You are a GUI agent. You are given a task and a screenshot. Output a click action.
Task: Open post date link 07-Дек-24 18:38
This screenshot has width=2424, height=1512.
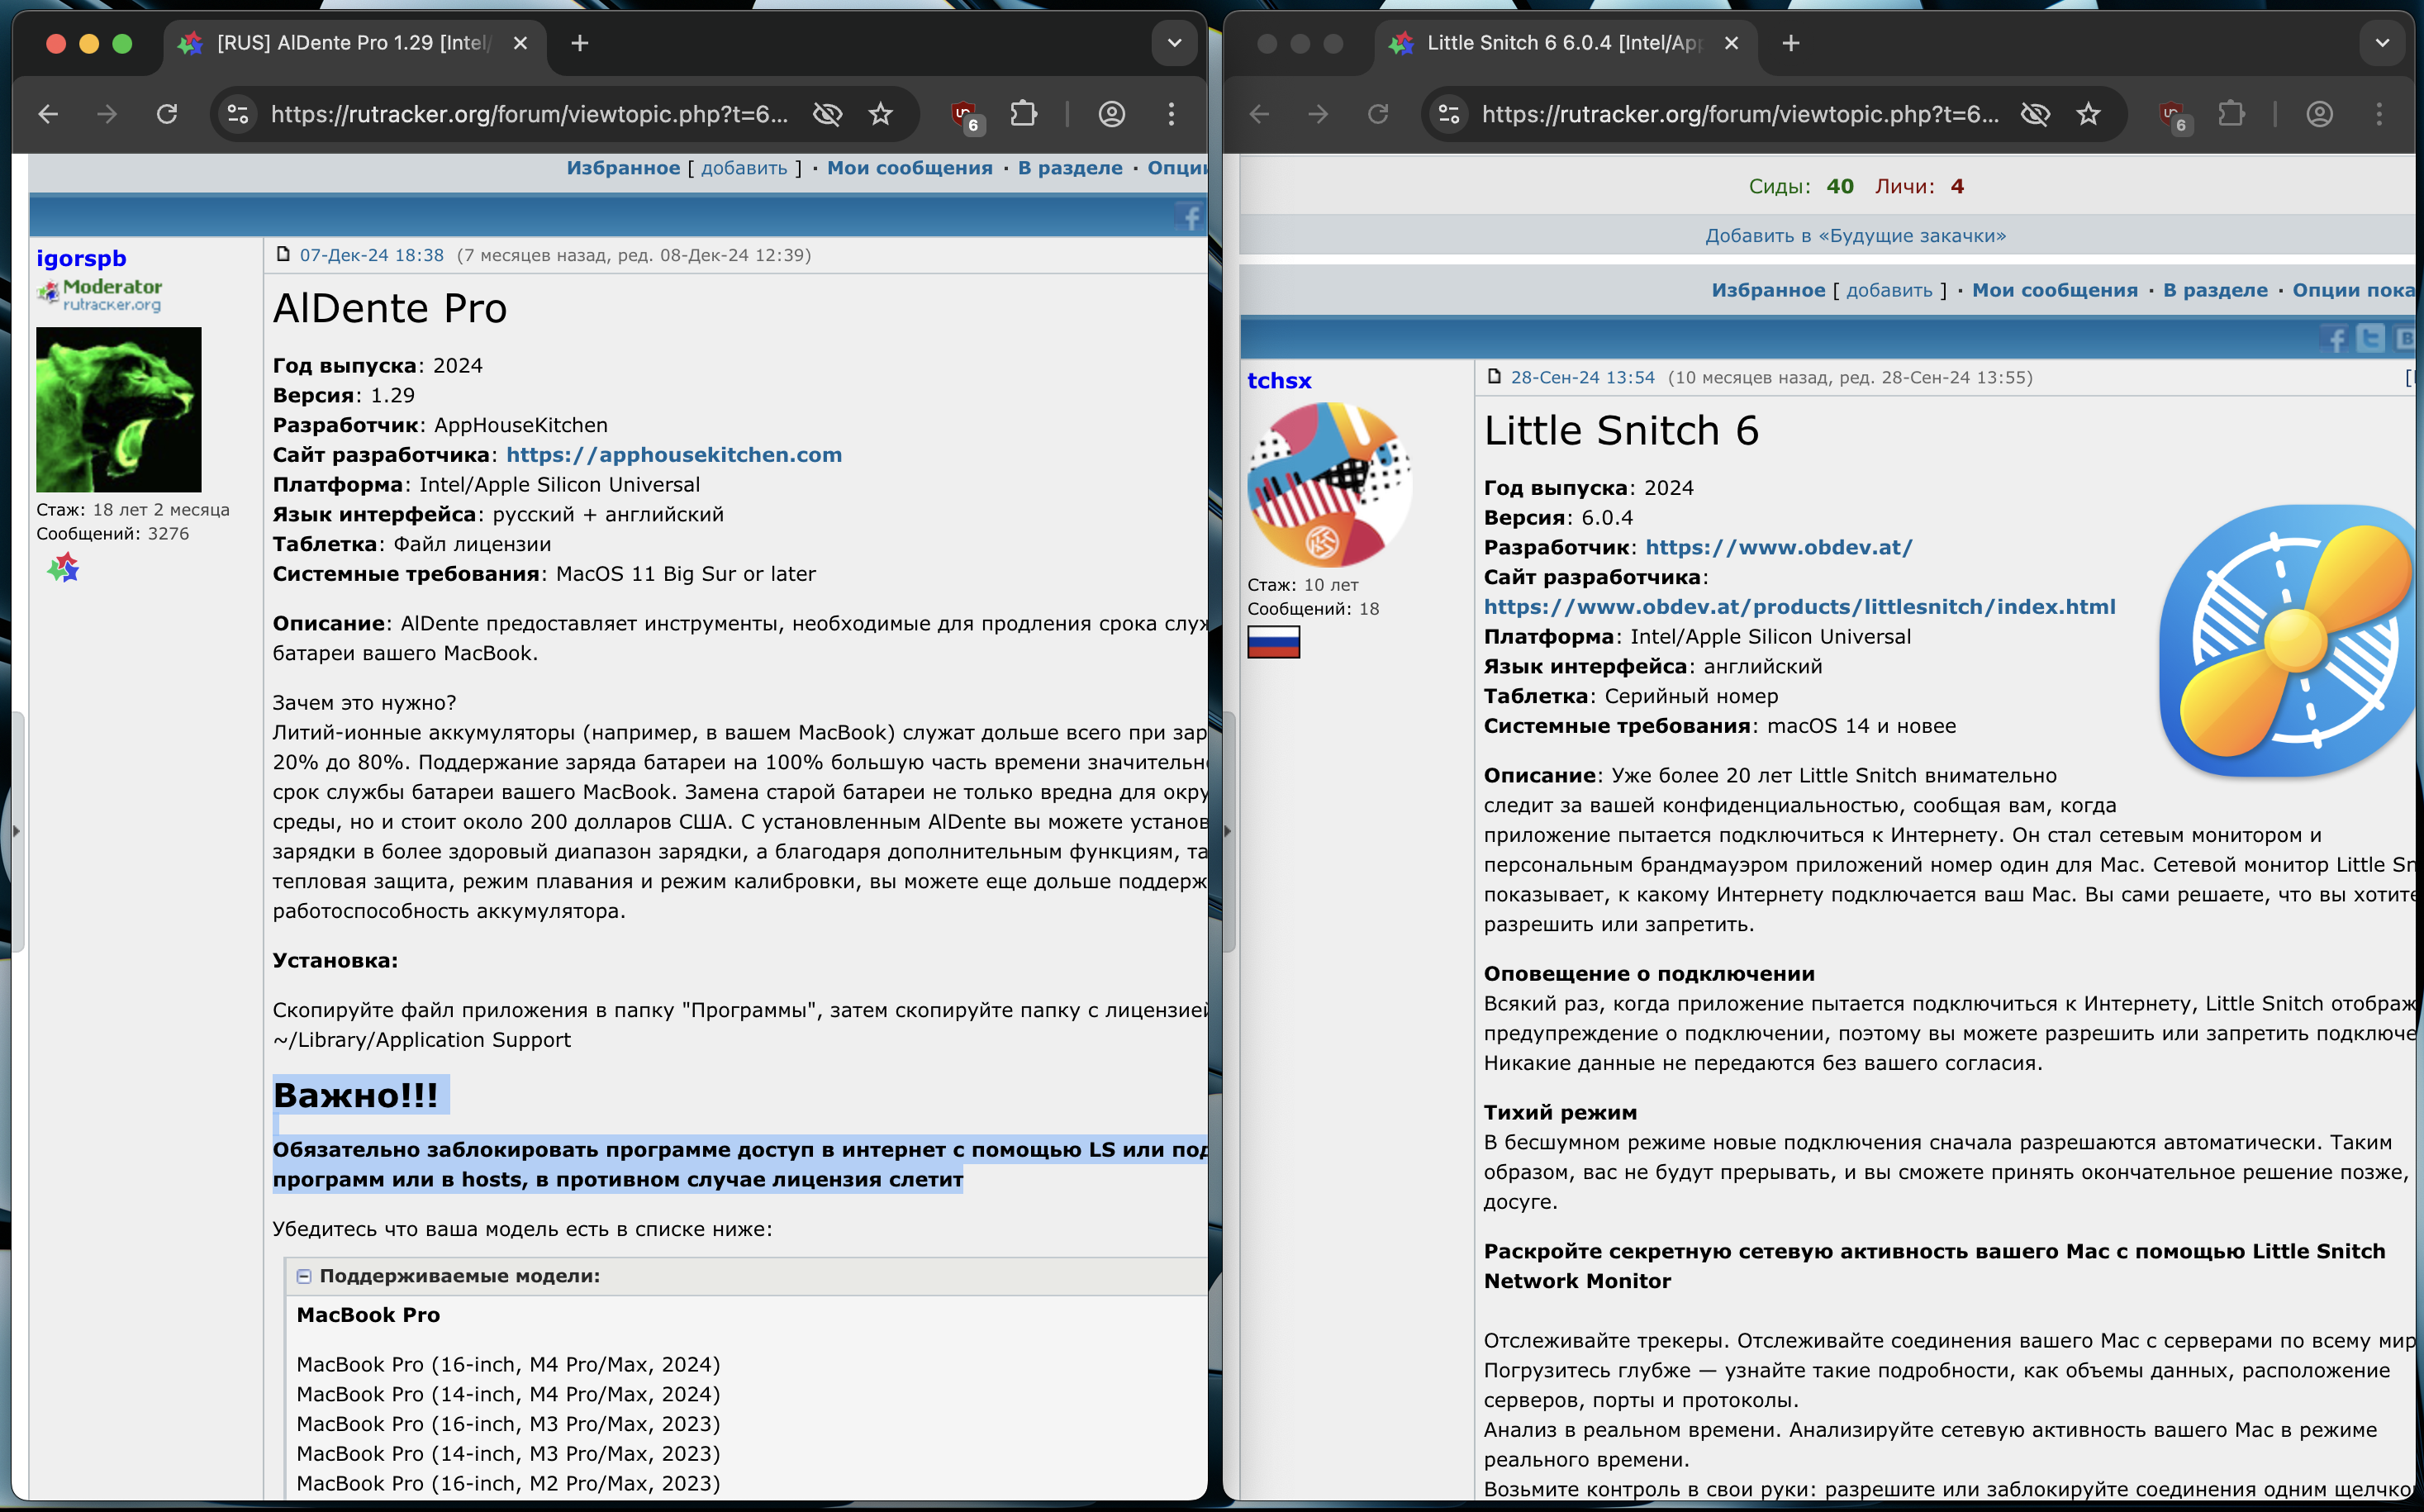coord(371,255)
